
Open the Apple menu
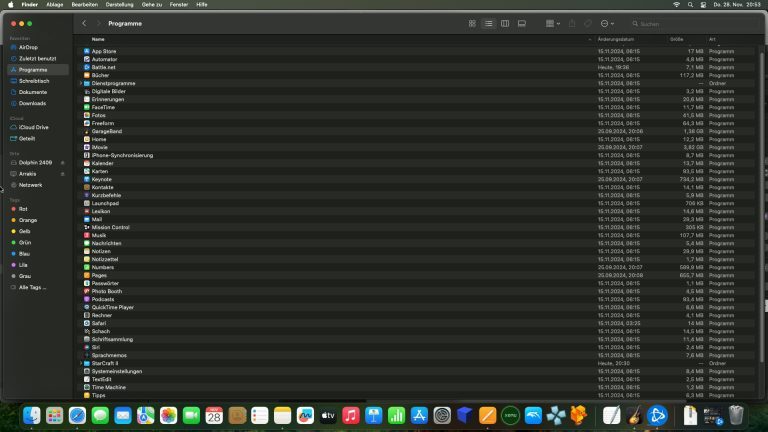coord(11,4)
